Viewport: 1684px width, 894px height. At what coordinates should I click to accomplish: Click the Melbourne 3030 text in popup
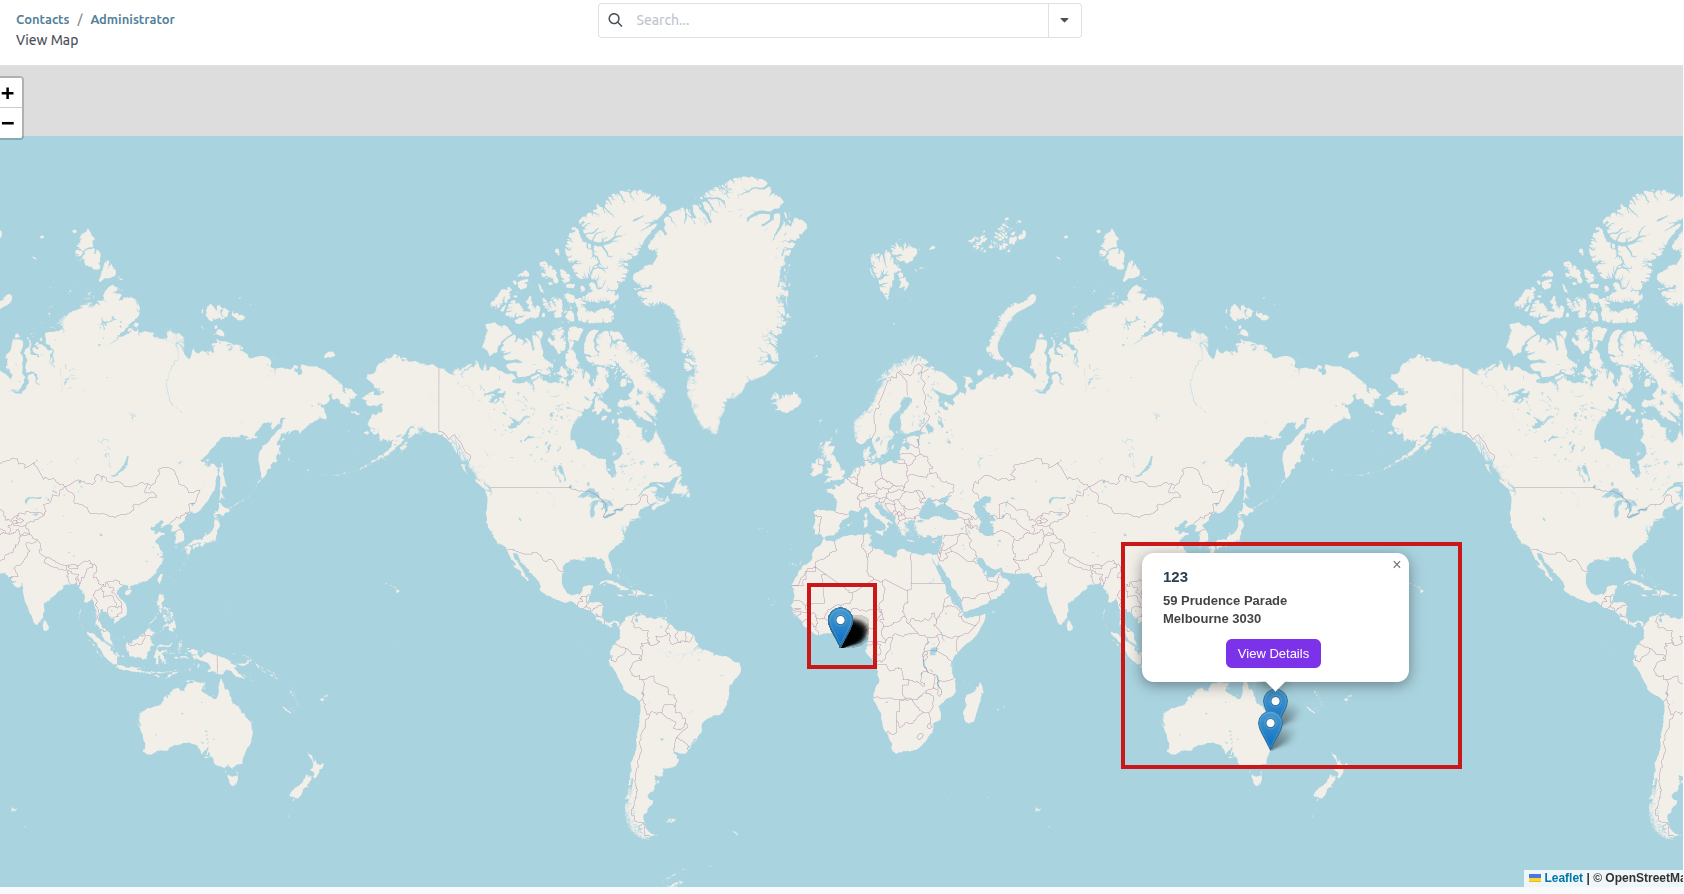tap(1211, 619)
